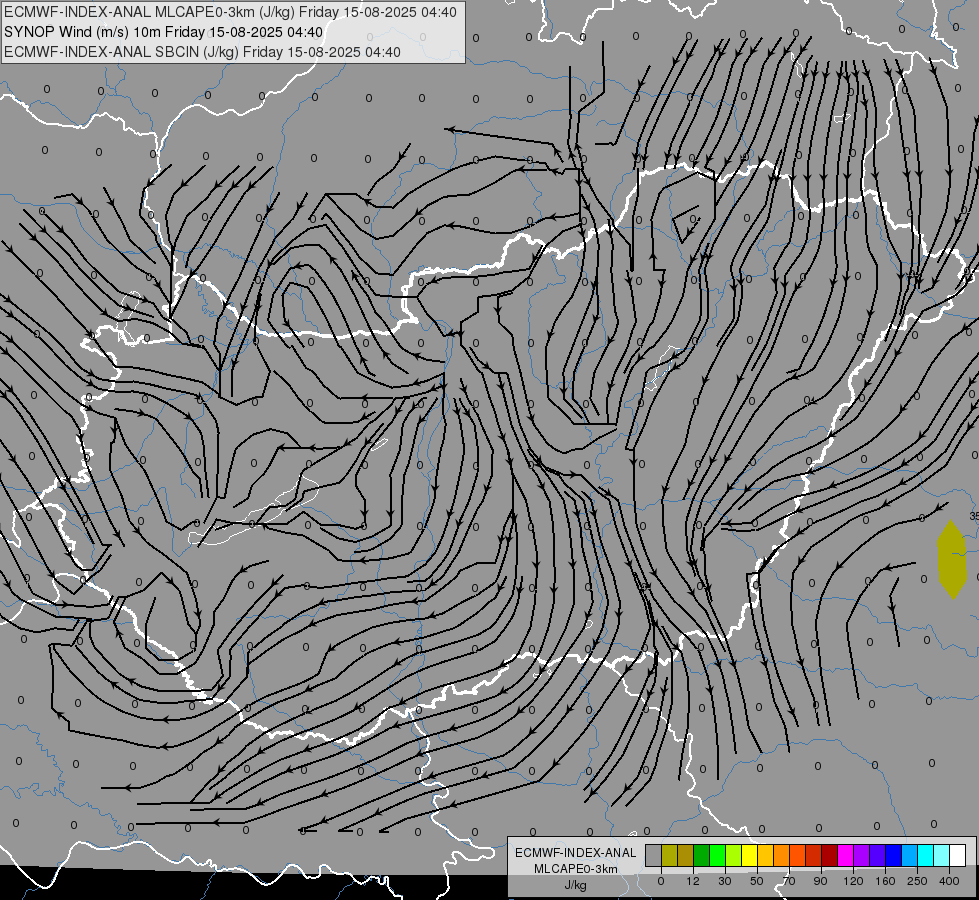The image size is (979, 900).
Task: Click the white legend swatch
Action: point(958,855)
